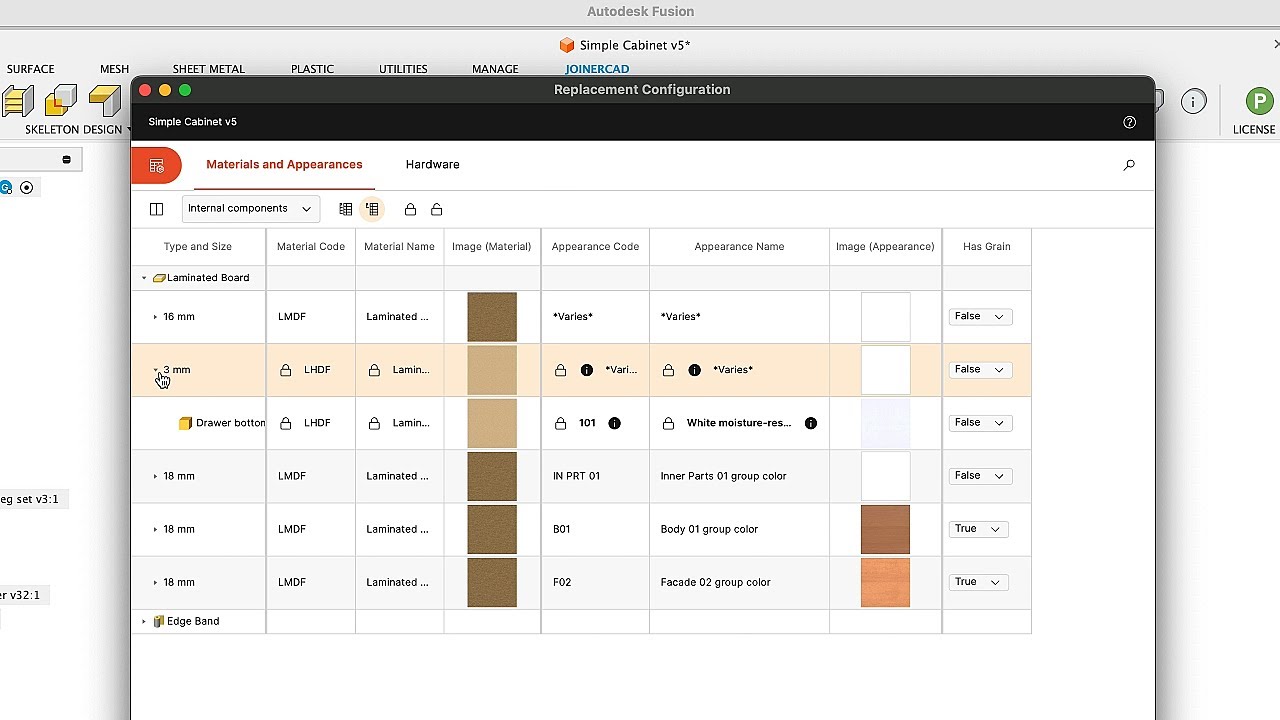Open help in Replacement Configuration header
Viewport: 1280px width, 720px height.
(1129, 122)
